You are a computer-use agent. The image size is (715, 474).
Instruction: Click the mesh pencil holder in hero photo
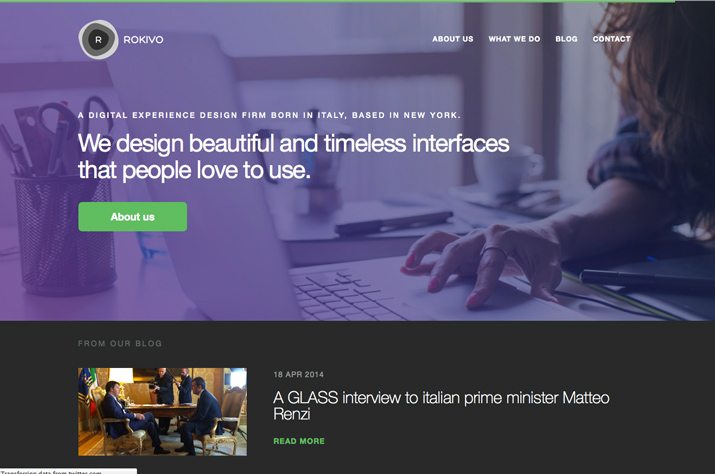tap(65, 235)
